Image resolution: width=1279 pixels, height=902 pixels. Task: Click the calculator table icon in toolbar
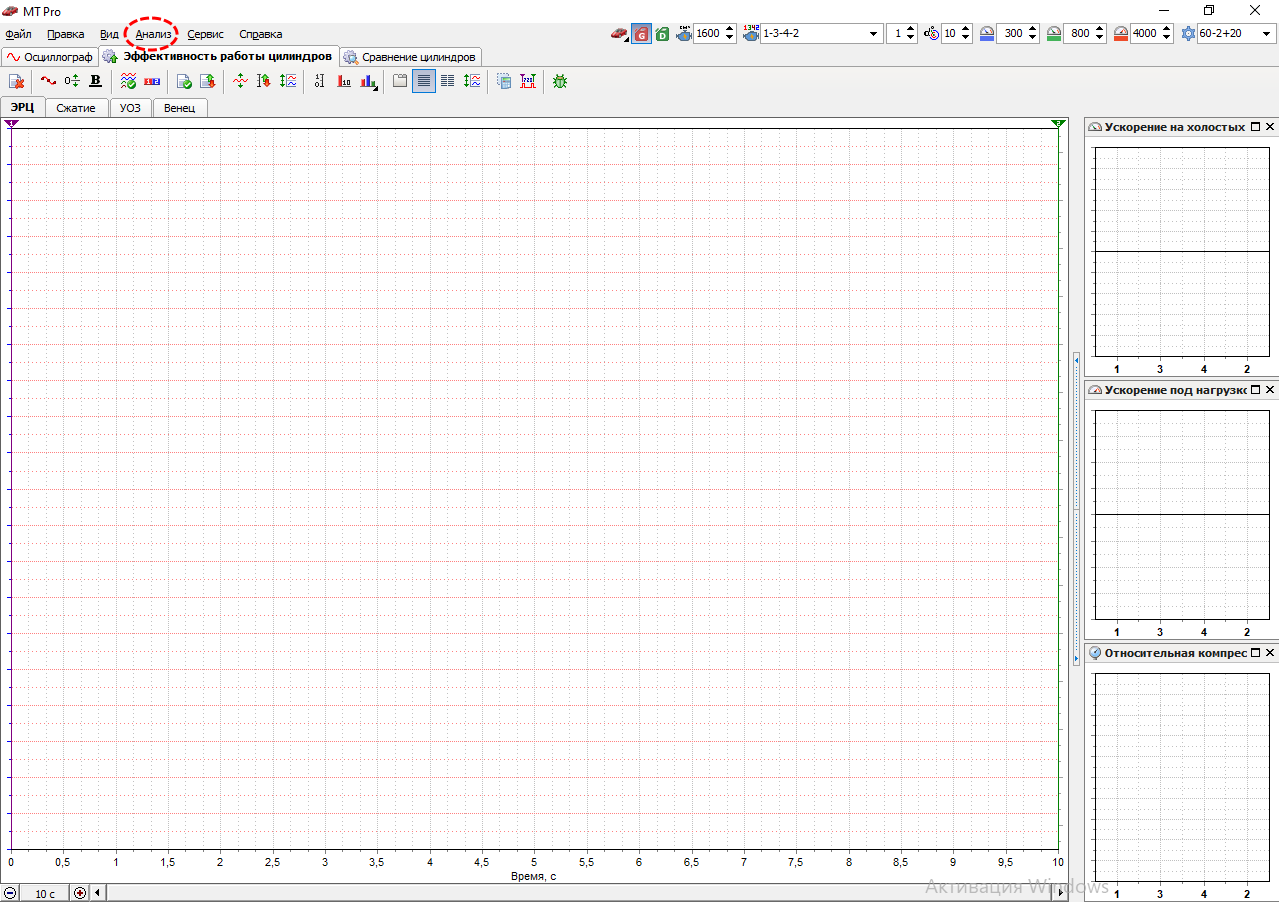[x=504, y=82]
